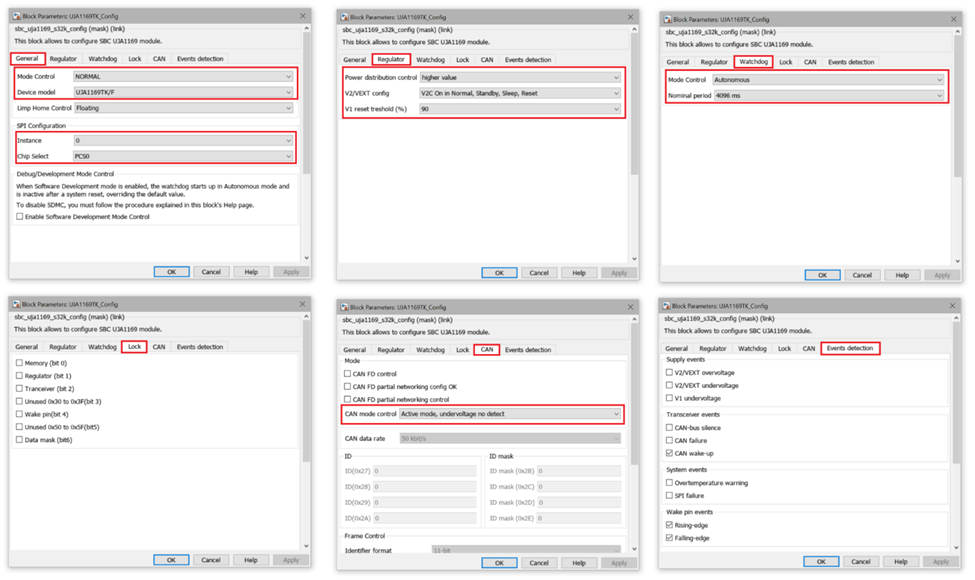Check the Regulator (bit 1) lock box
975x580 pixels.
click(19, 376)
